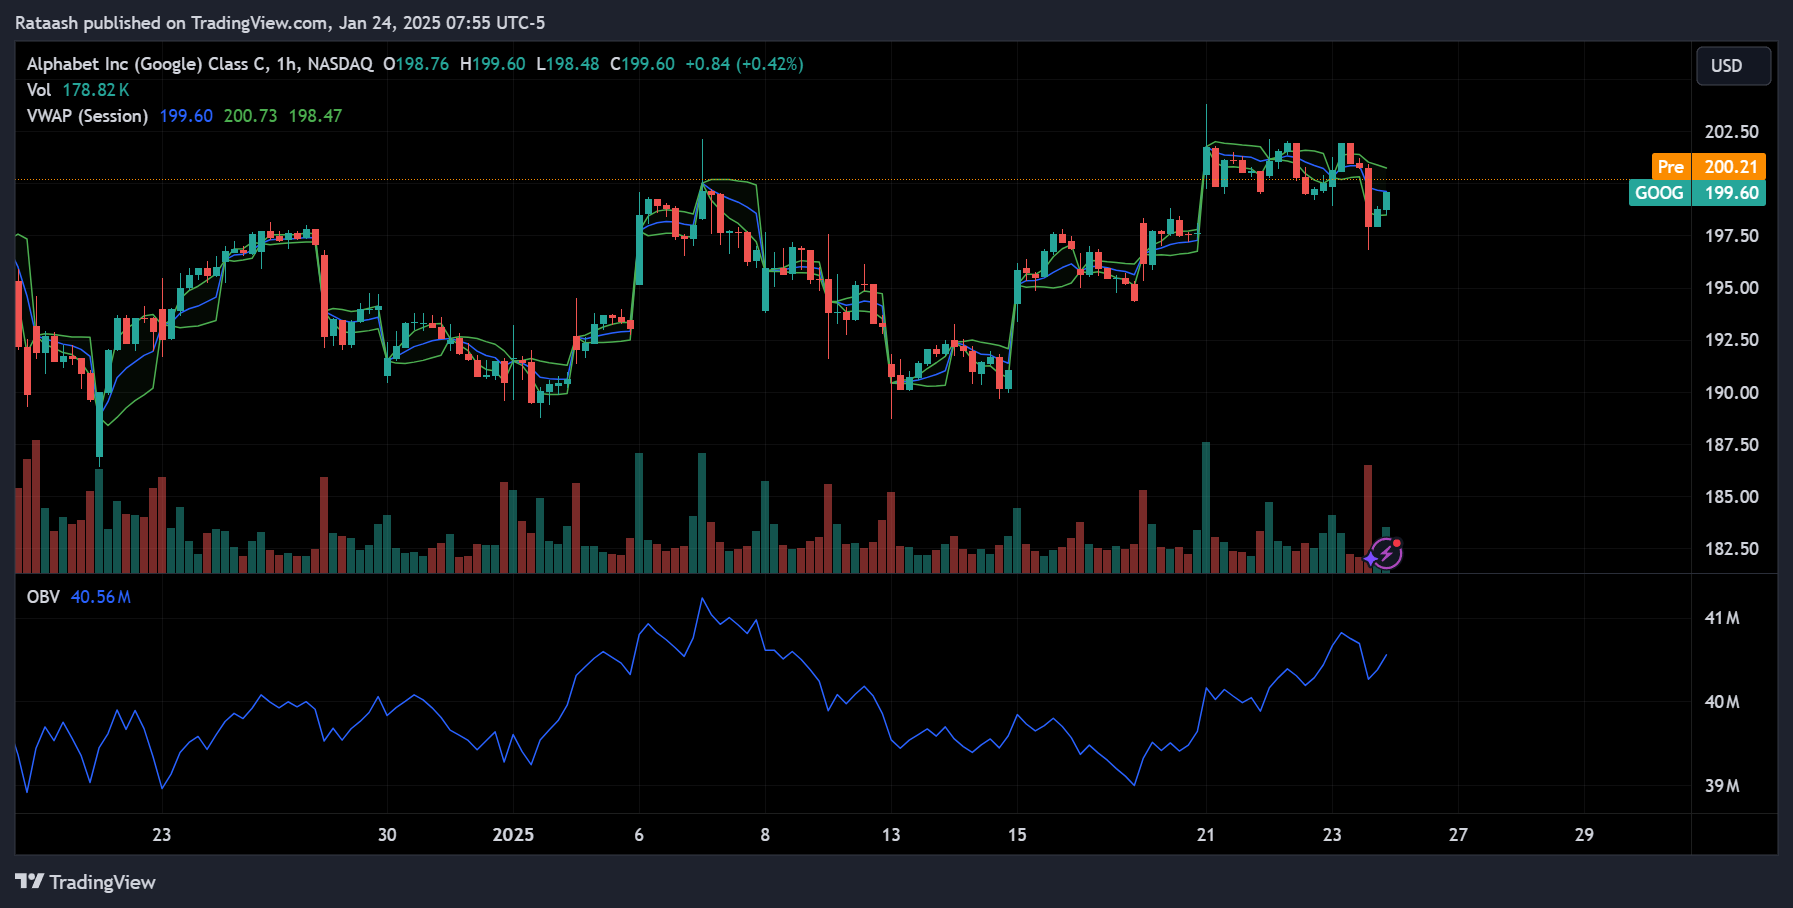This screenshot has height=908, width=1793.
Task: Click the 190.00 price axis label
Action: point(1732,393)
